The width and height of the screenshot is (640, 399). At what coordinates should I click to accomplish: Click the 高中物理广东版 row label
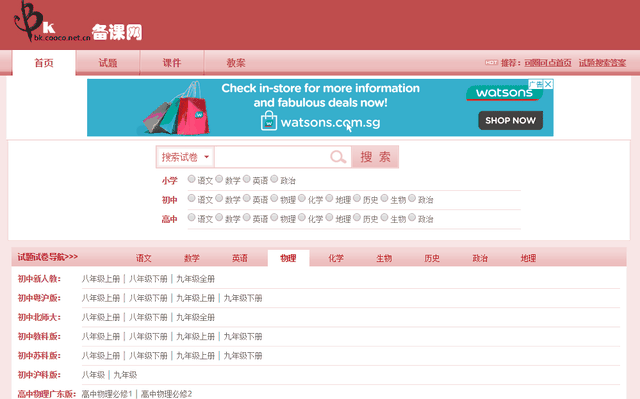47,394
